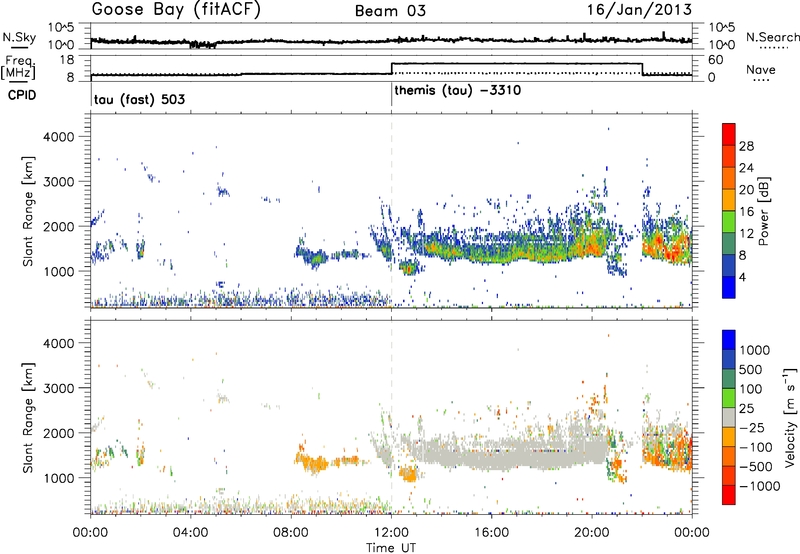Click the "-500" value on Velocity colorbar

click(756, 467)
